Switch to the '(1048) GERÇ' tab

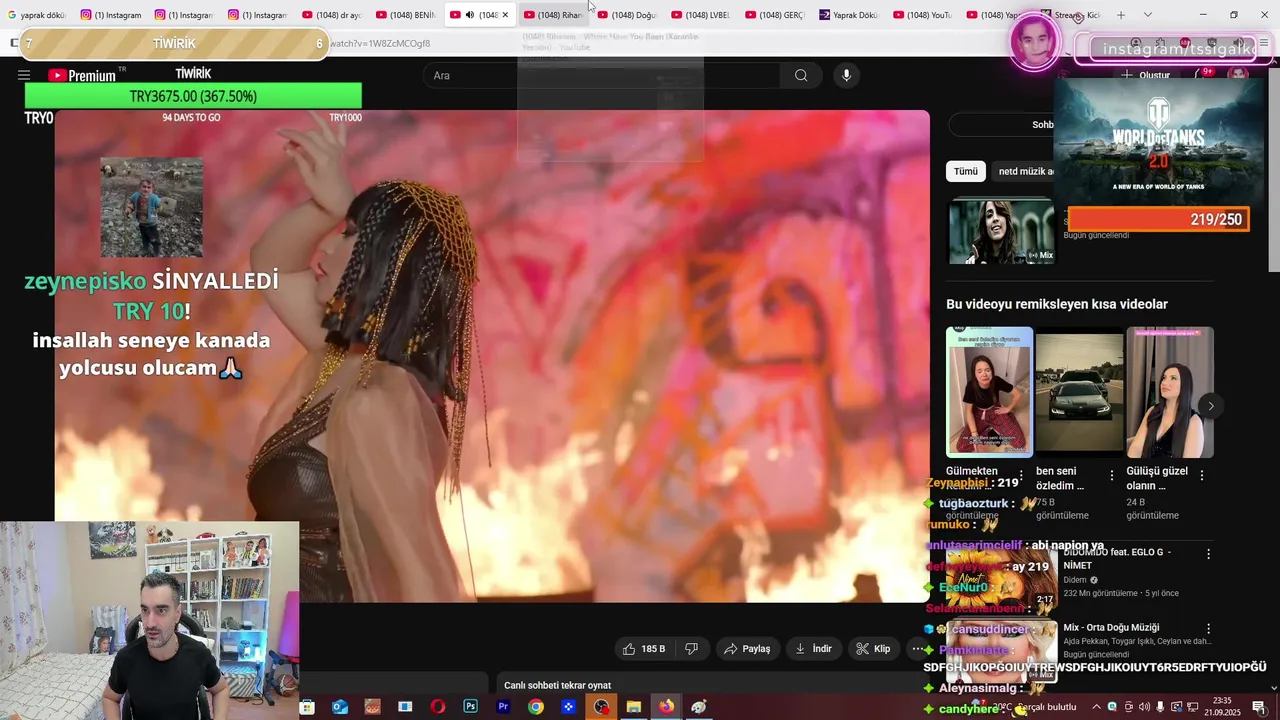[x=775, y=15]
